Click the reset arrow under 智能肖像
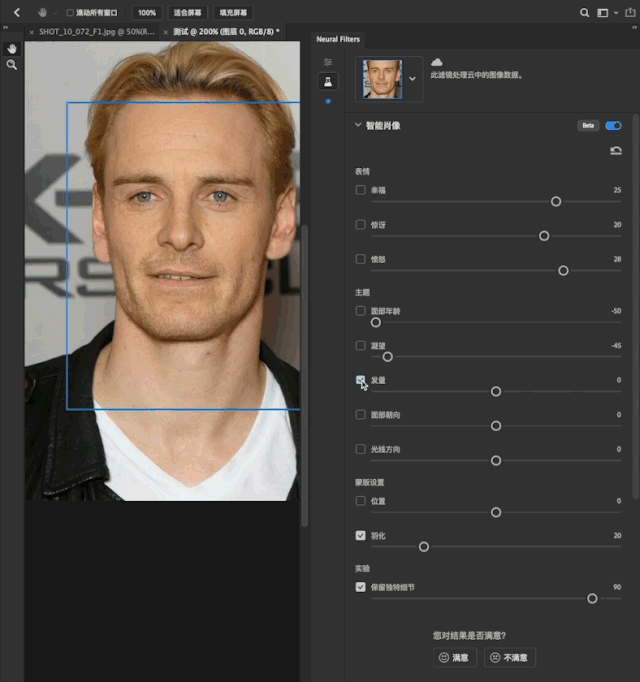Image resolution: width=640 pixels, height=682 pixels. tap(615, 151)
